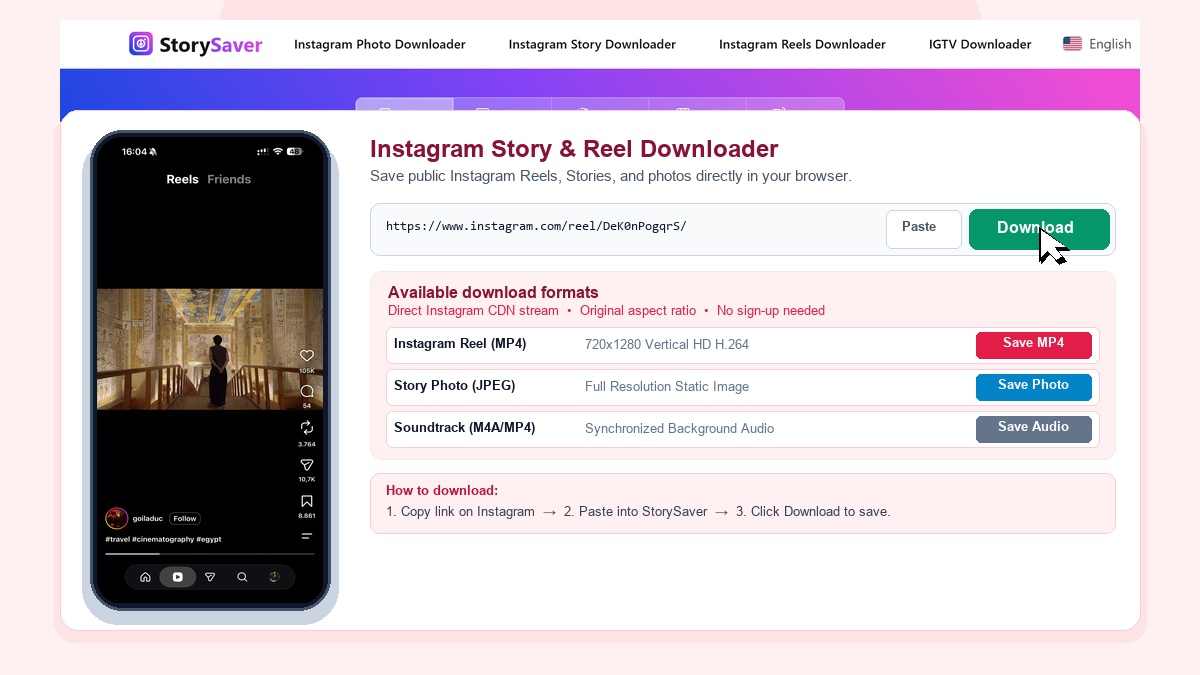Click Save Photo for Story Photo
Screen dimensions: 1200x675
point(1033,386)
